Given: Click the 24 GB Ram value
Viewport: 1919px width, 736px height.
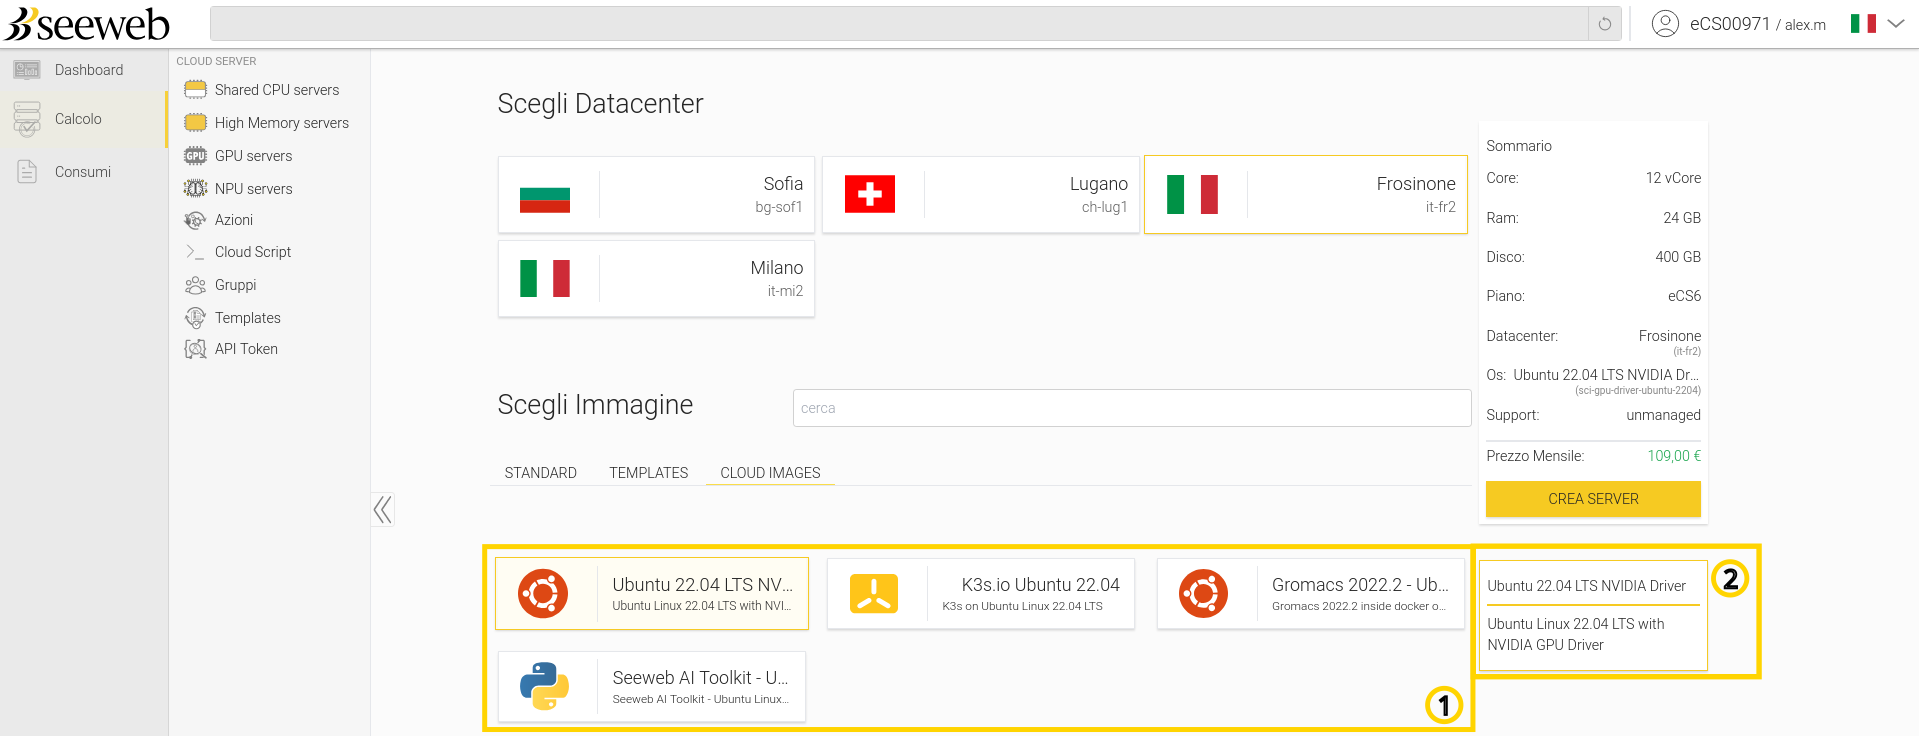Looking at the screenshot, I should click(x=1682, y=218).
